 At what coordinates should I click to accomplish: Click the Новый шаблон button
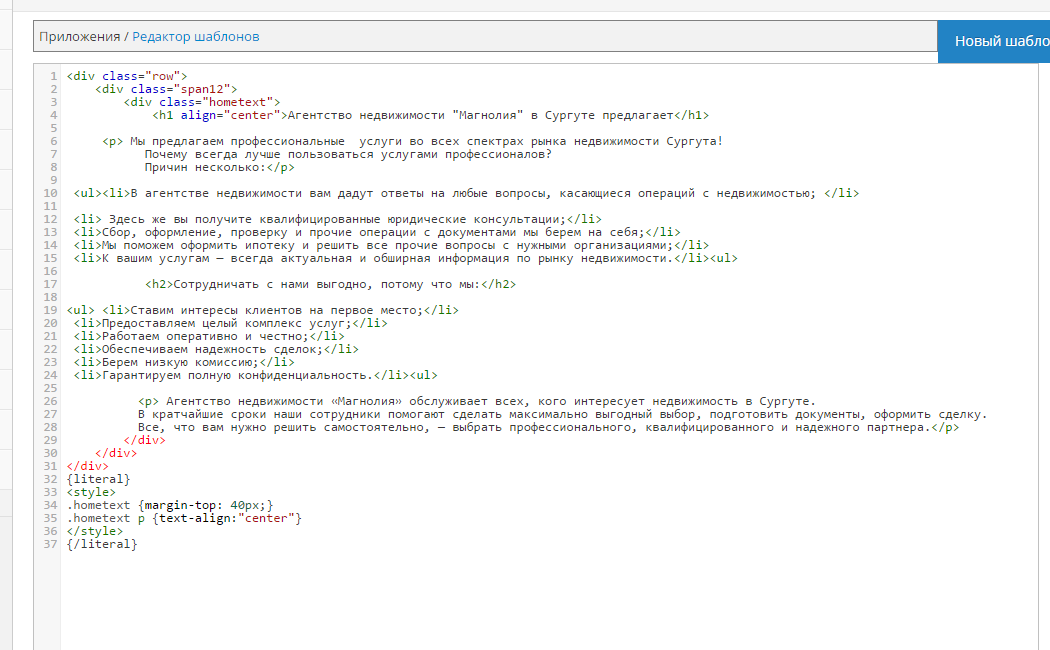tap(994, 42)
